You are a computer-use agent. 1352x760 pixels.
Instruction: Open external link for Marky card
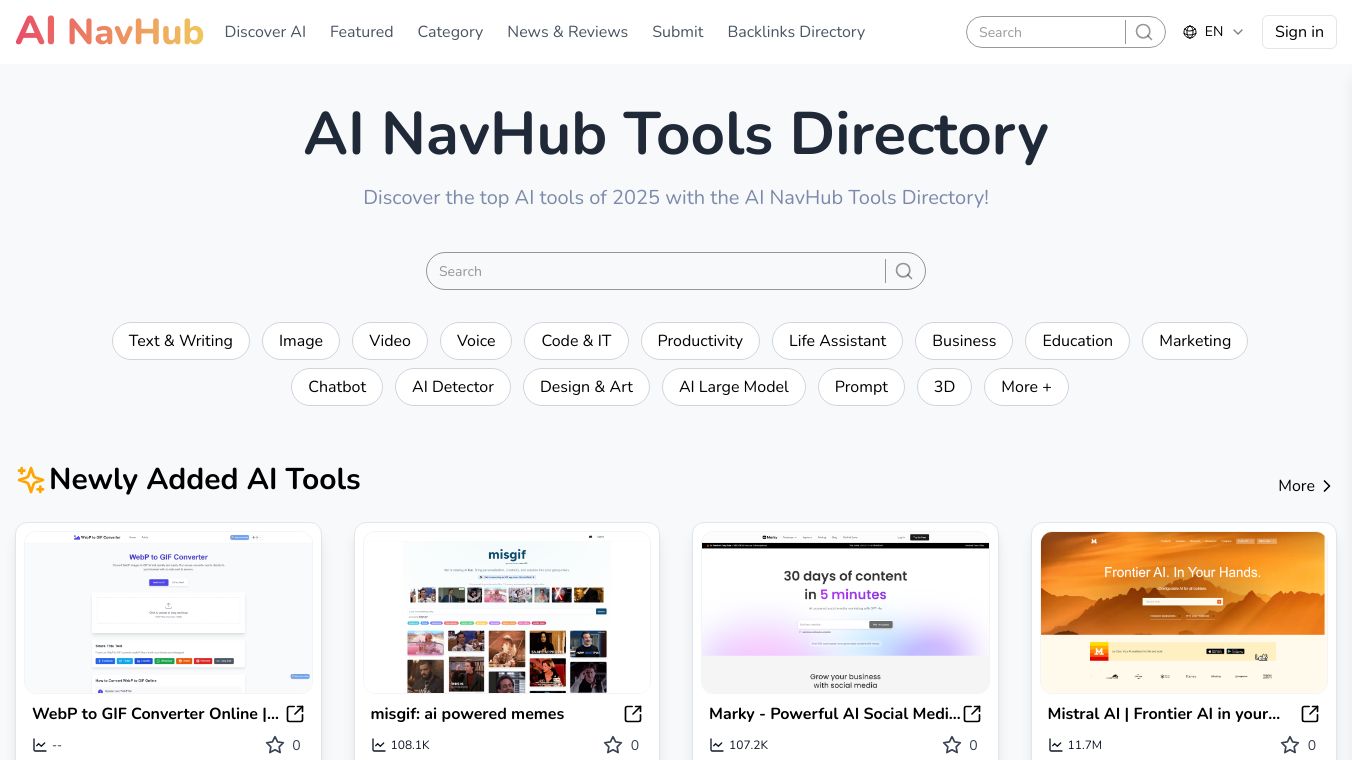pyautogui.click(x=972, y=714)
